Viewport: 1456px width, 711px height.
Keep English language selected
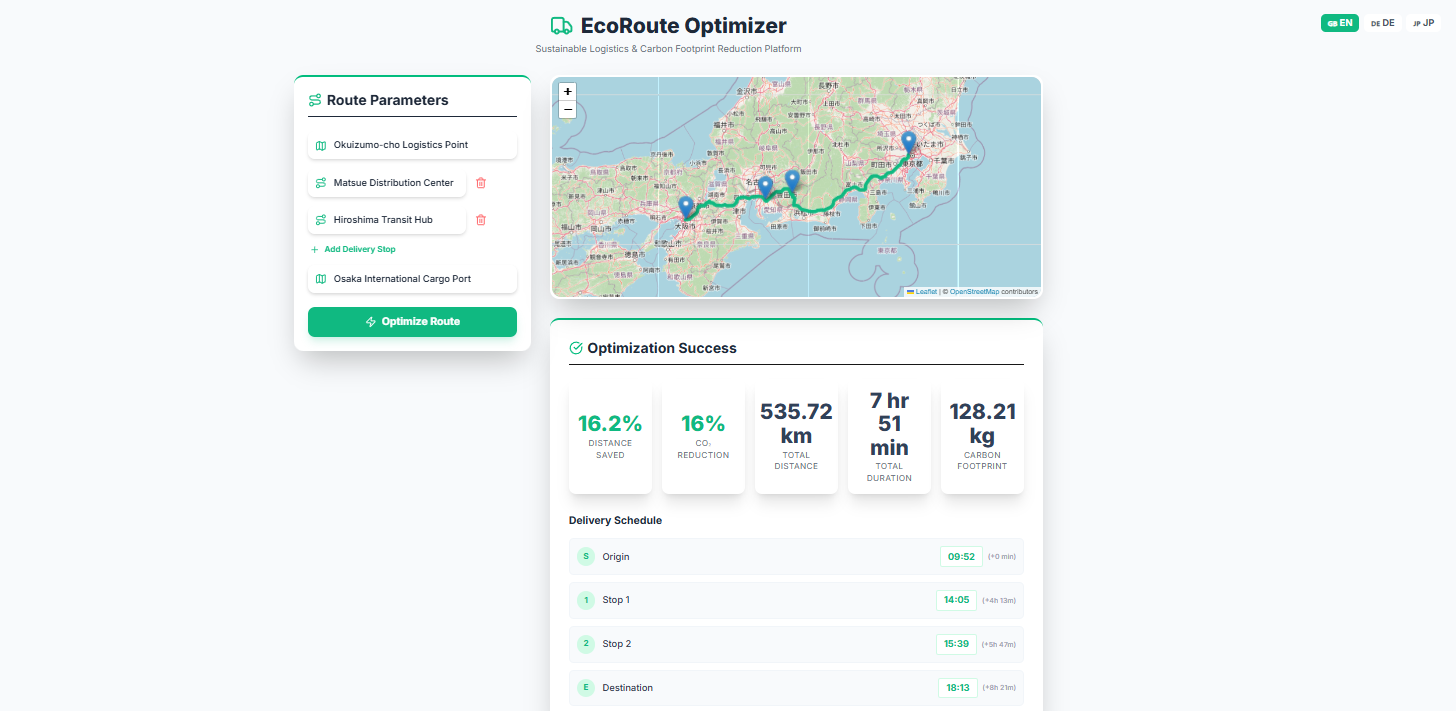coord(1339,22)
